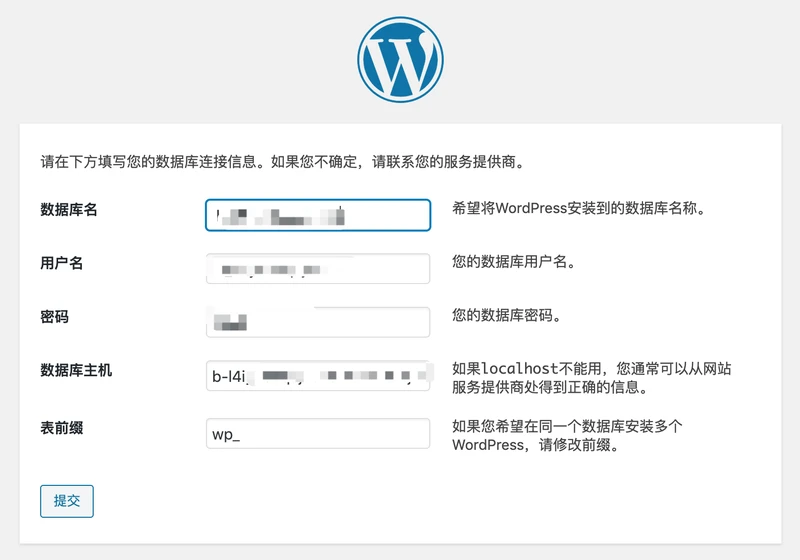Click the intro line 请在下方填写您的数据库连接信息
The image size is (800, 560).
coord(282,162)
